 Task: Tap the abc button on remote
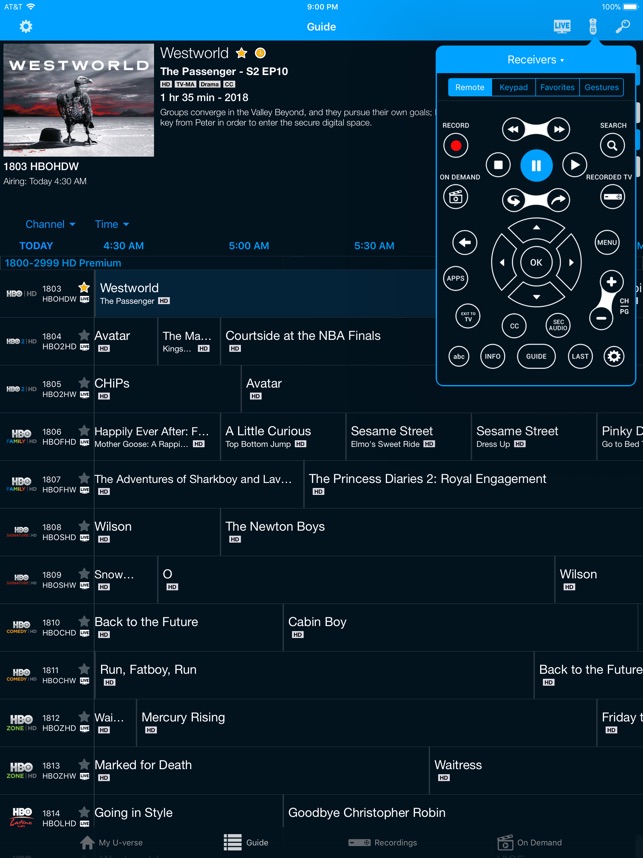[x=459, y=356]
